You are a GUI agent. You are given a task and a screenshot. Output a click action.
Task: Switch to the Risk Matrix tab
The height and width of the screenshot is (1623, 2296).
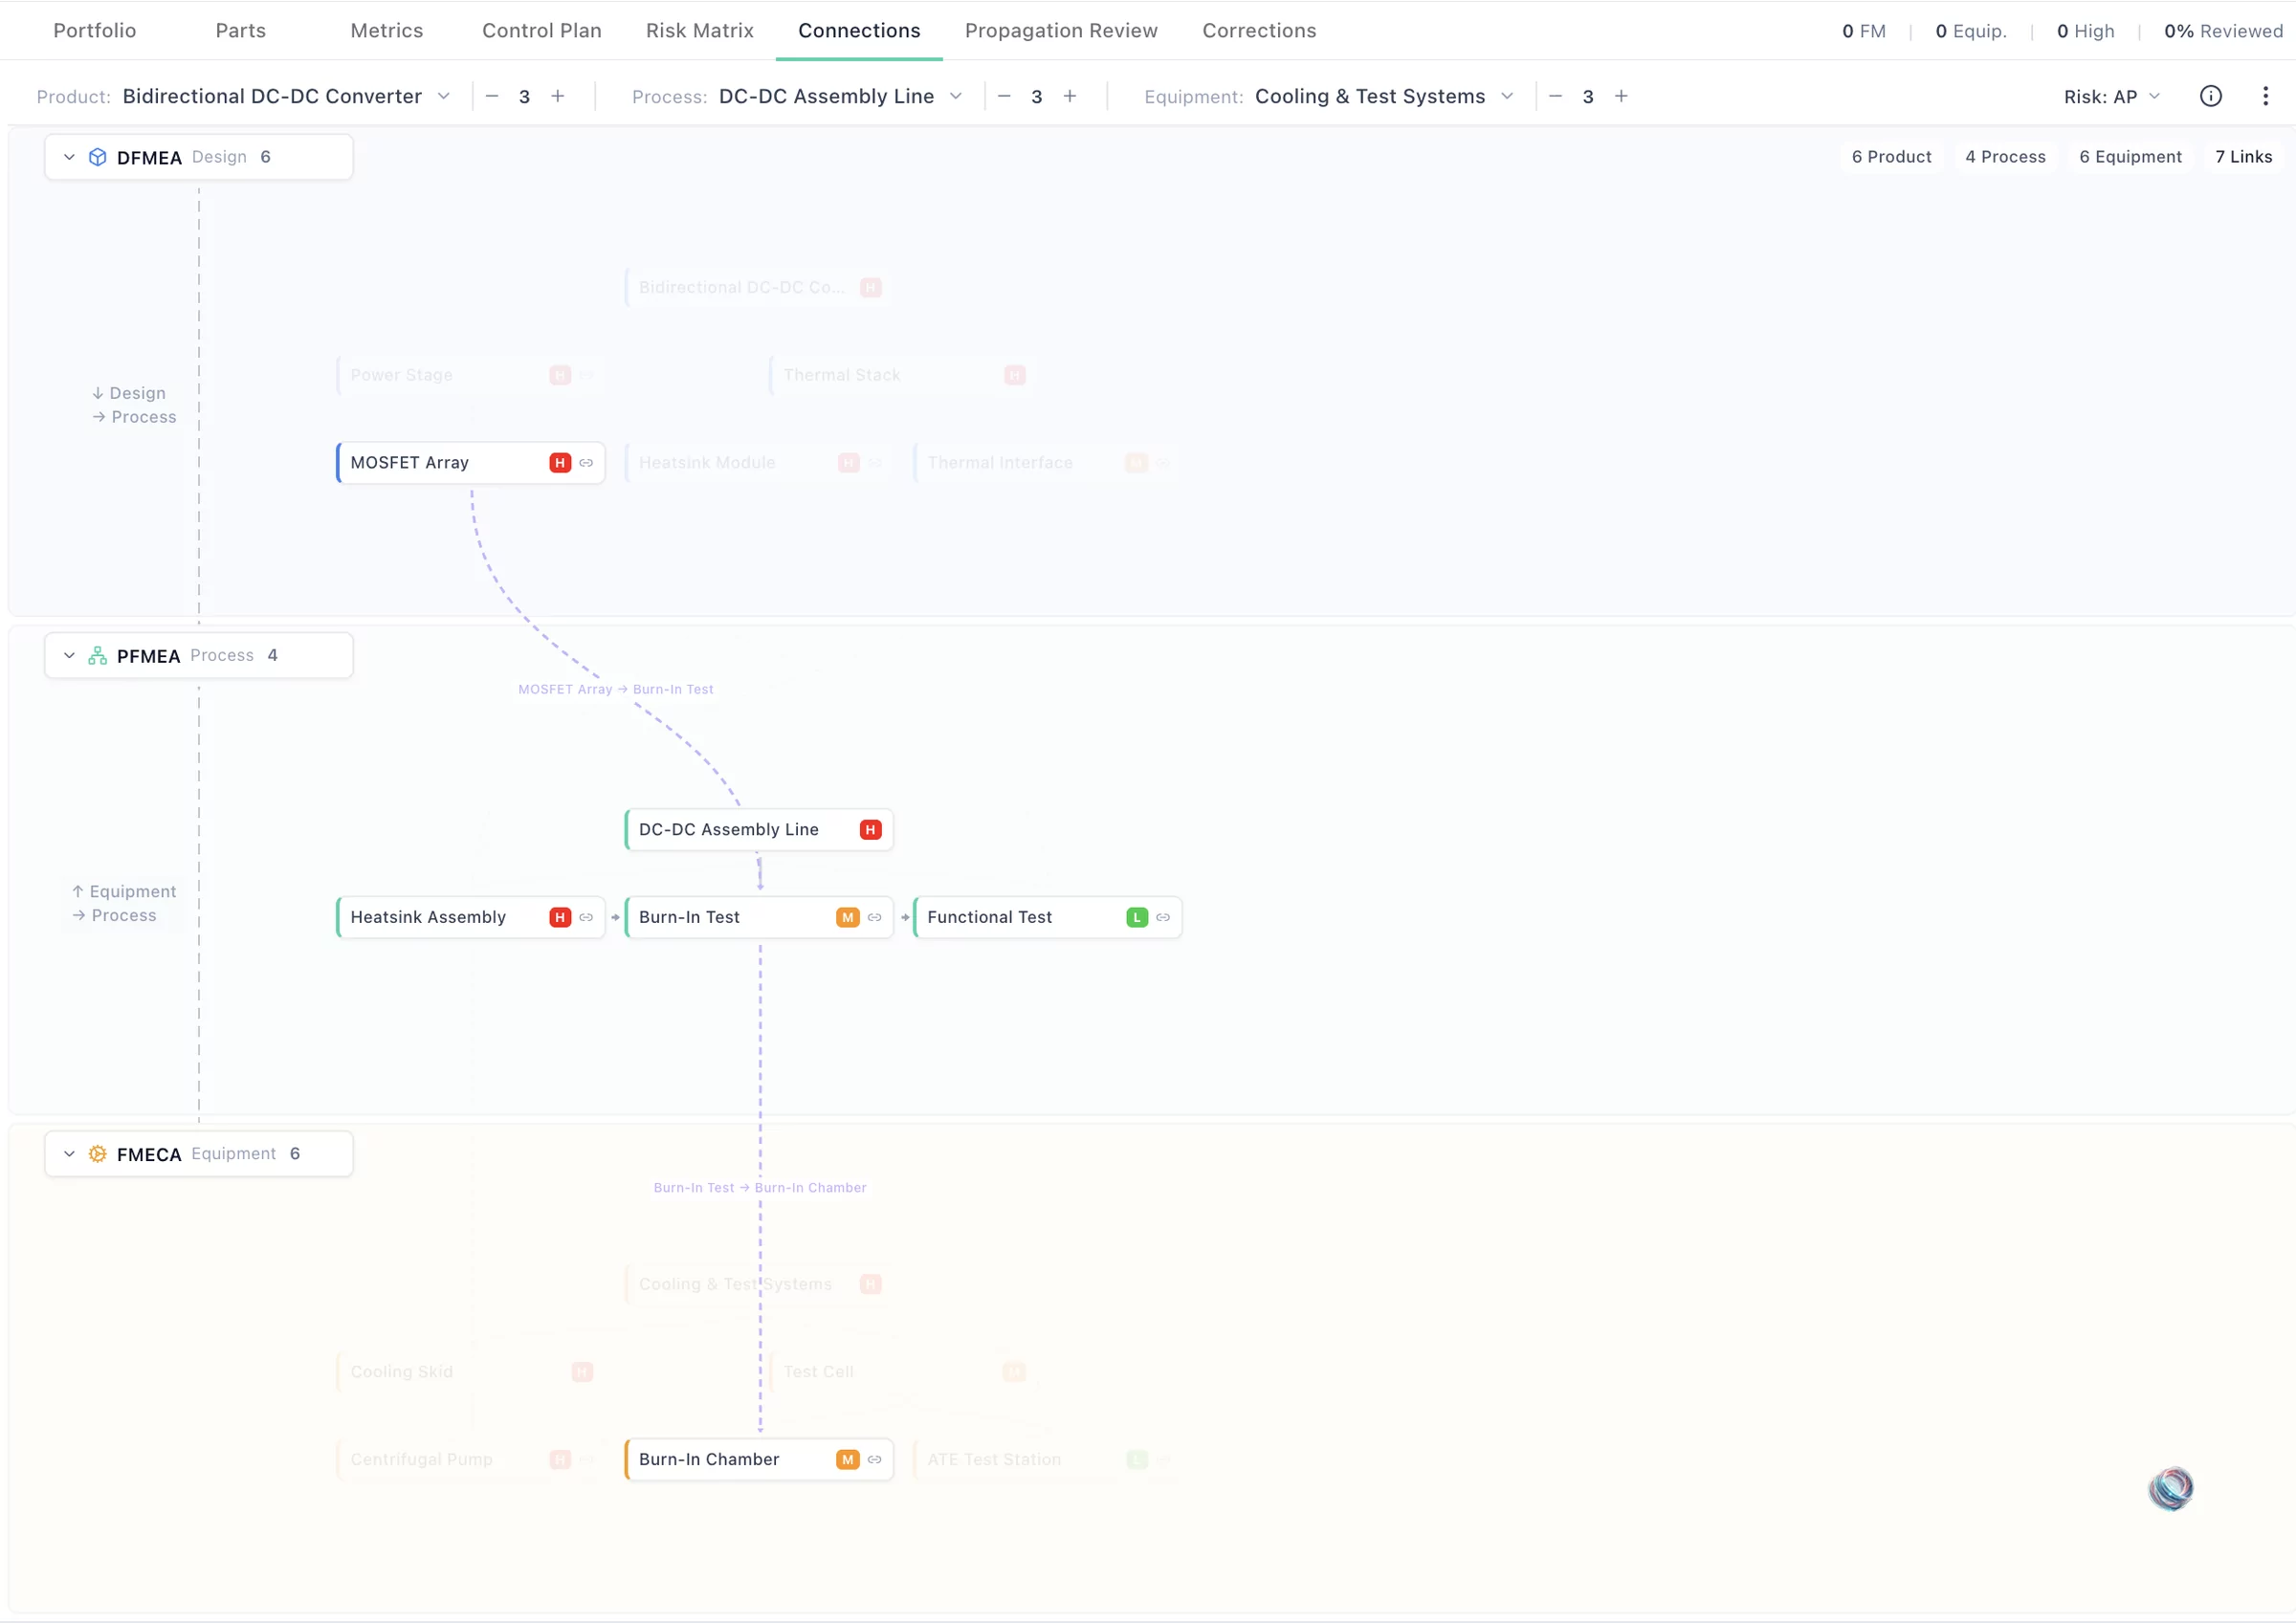pos(700,31)
